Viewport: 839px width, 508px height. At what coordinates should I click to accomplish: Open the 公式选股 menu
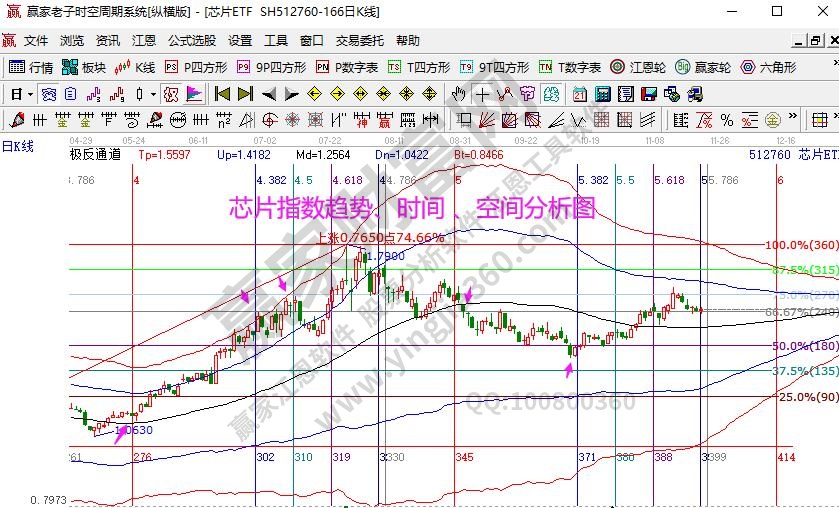(x=192, y=41)
